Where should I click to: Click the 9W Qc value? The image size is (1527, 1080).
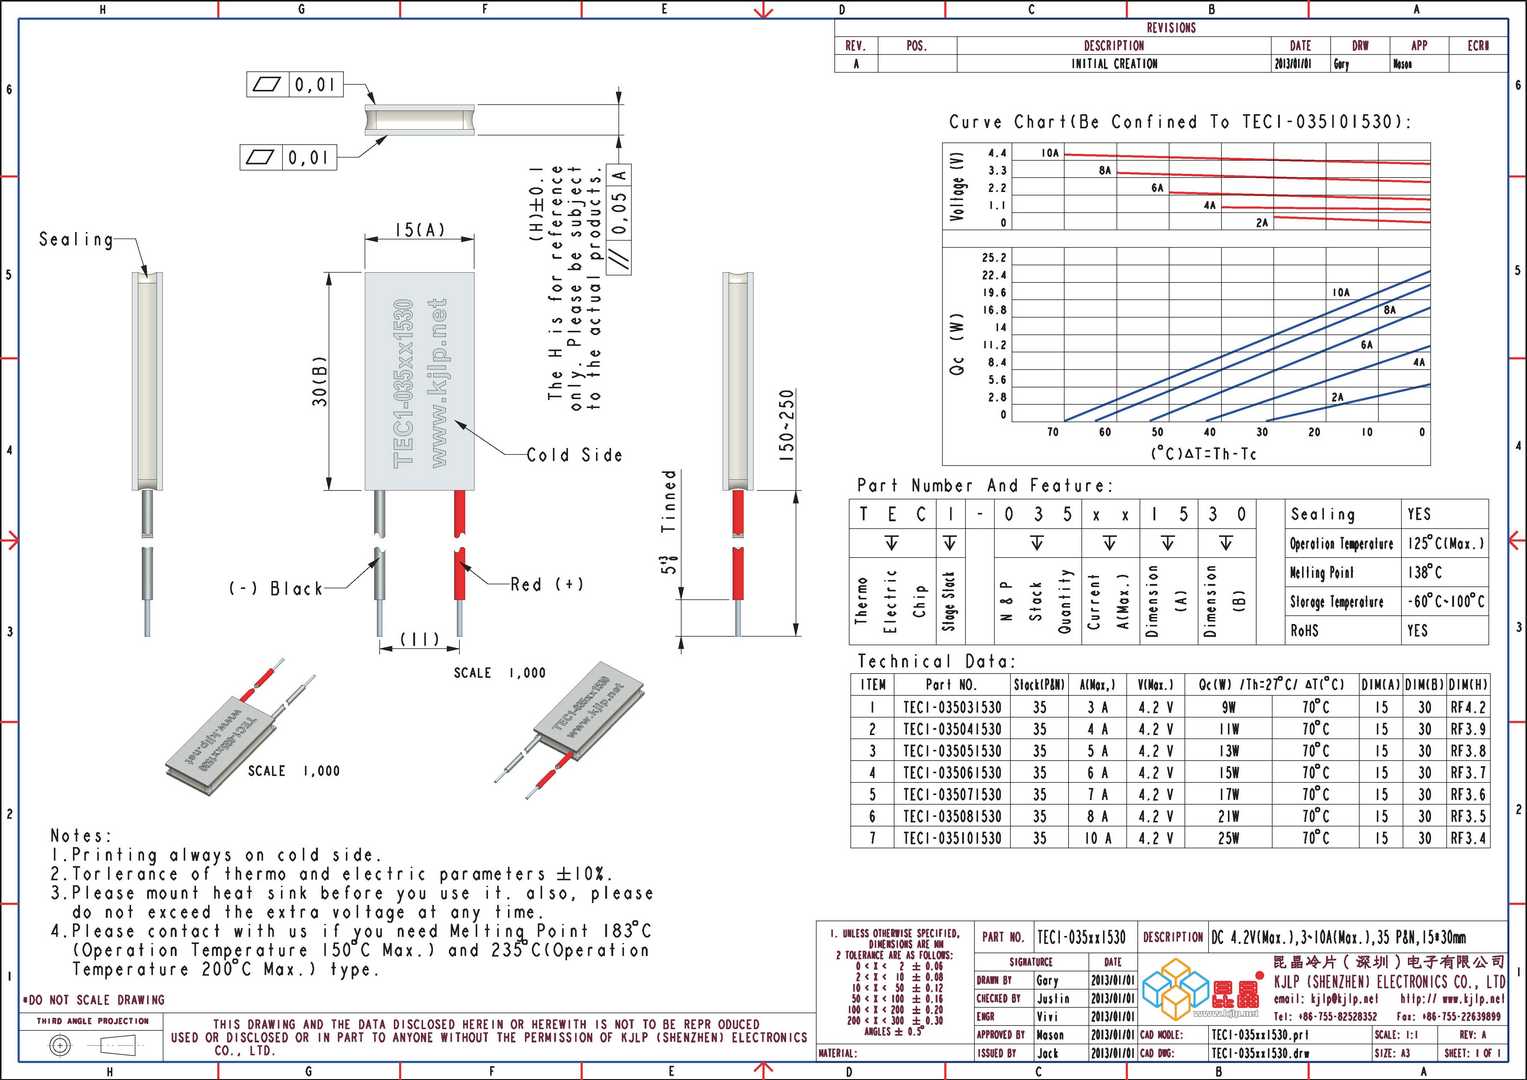pyautogui.click(x=1229, y=707)
